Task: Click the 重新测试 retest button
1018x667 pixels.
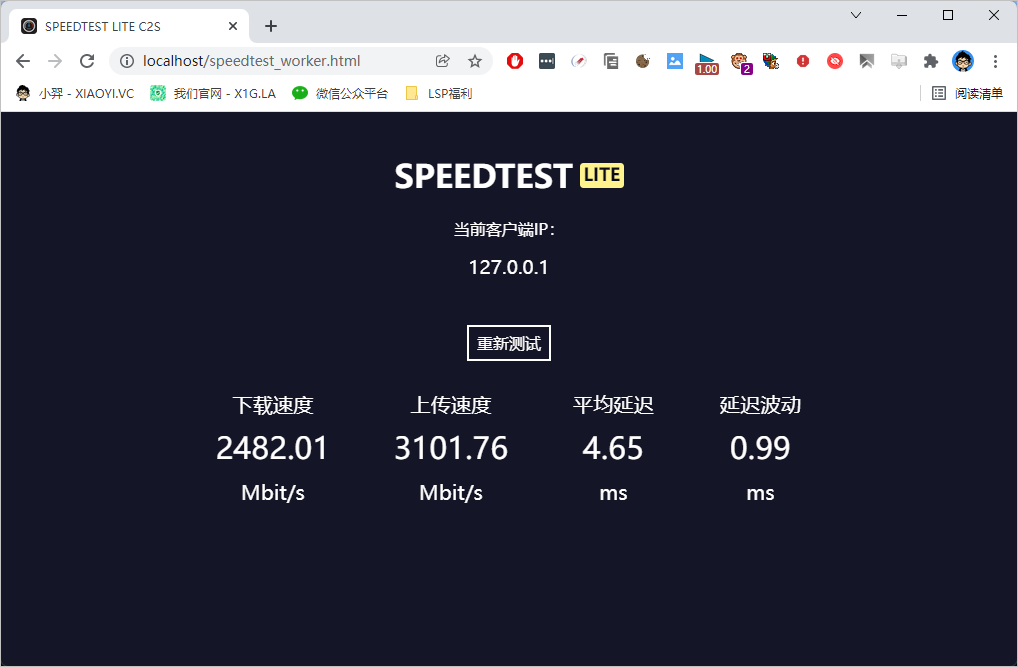Action: click(508, 343)
